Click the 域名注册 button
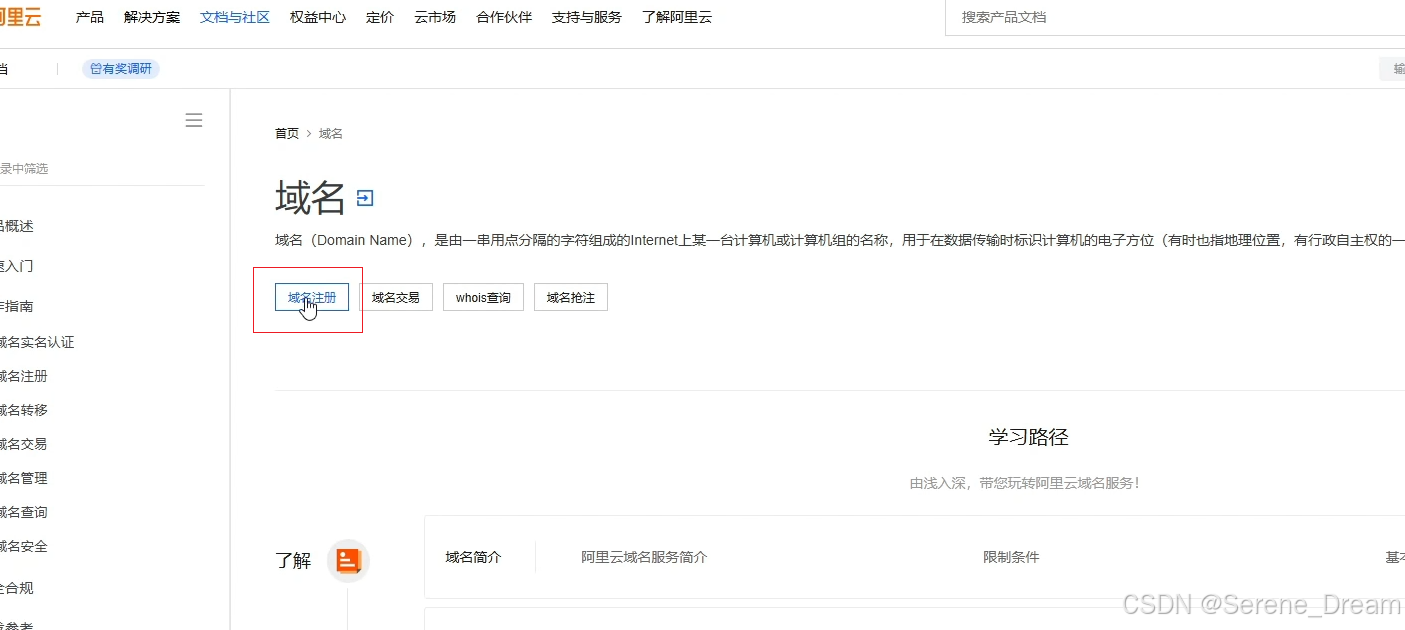The image size is (1405, 630). (x=312, y=297)
